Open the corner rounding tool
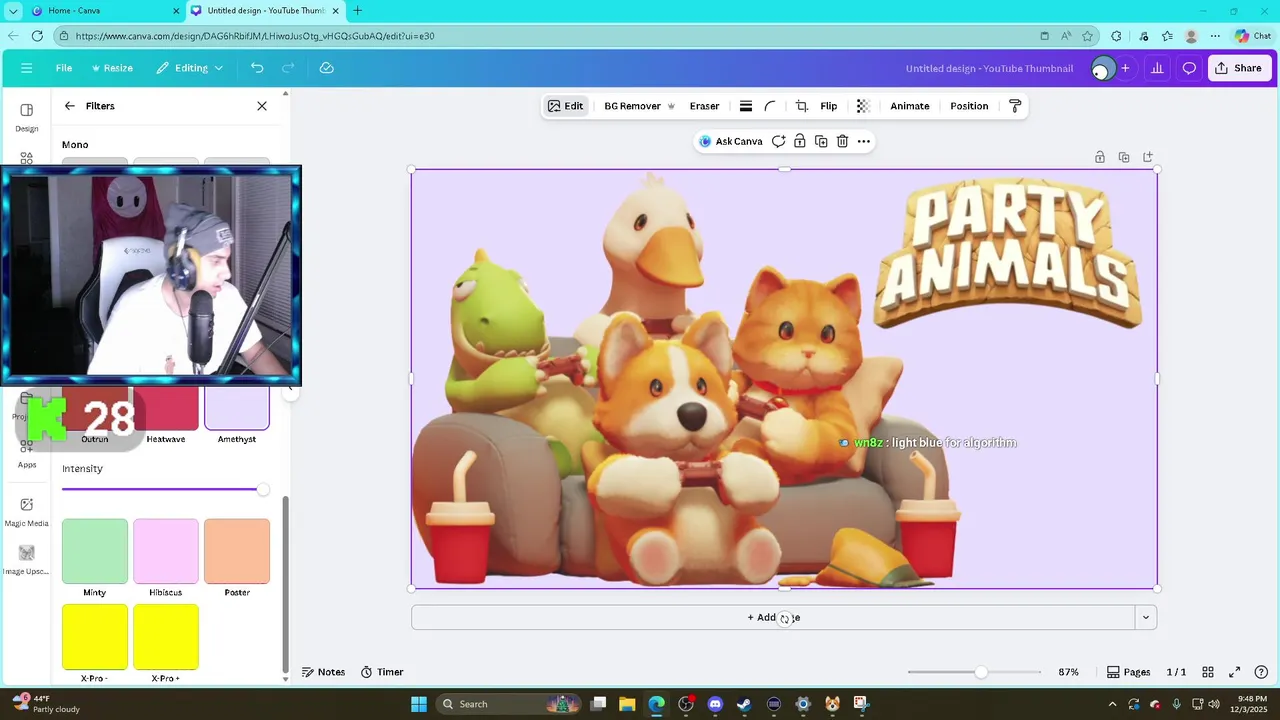 coord(770,106)
